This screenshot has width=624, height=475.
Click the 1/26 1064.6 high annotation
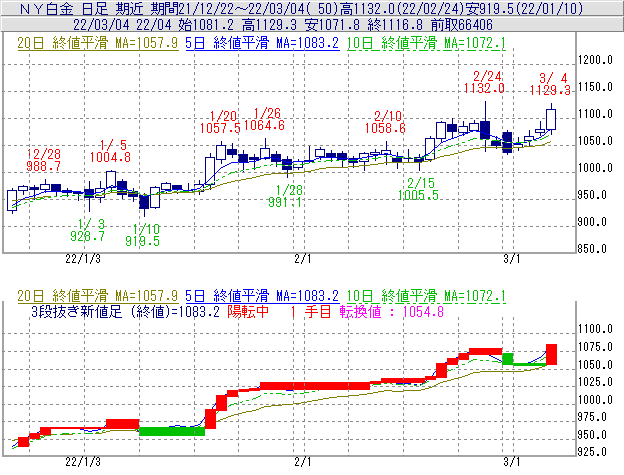click(264, 119)
